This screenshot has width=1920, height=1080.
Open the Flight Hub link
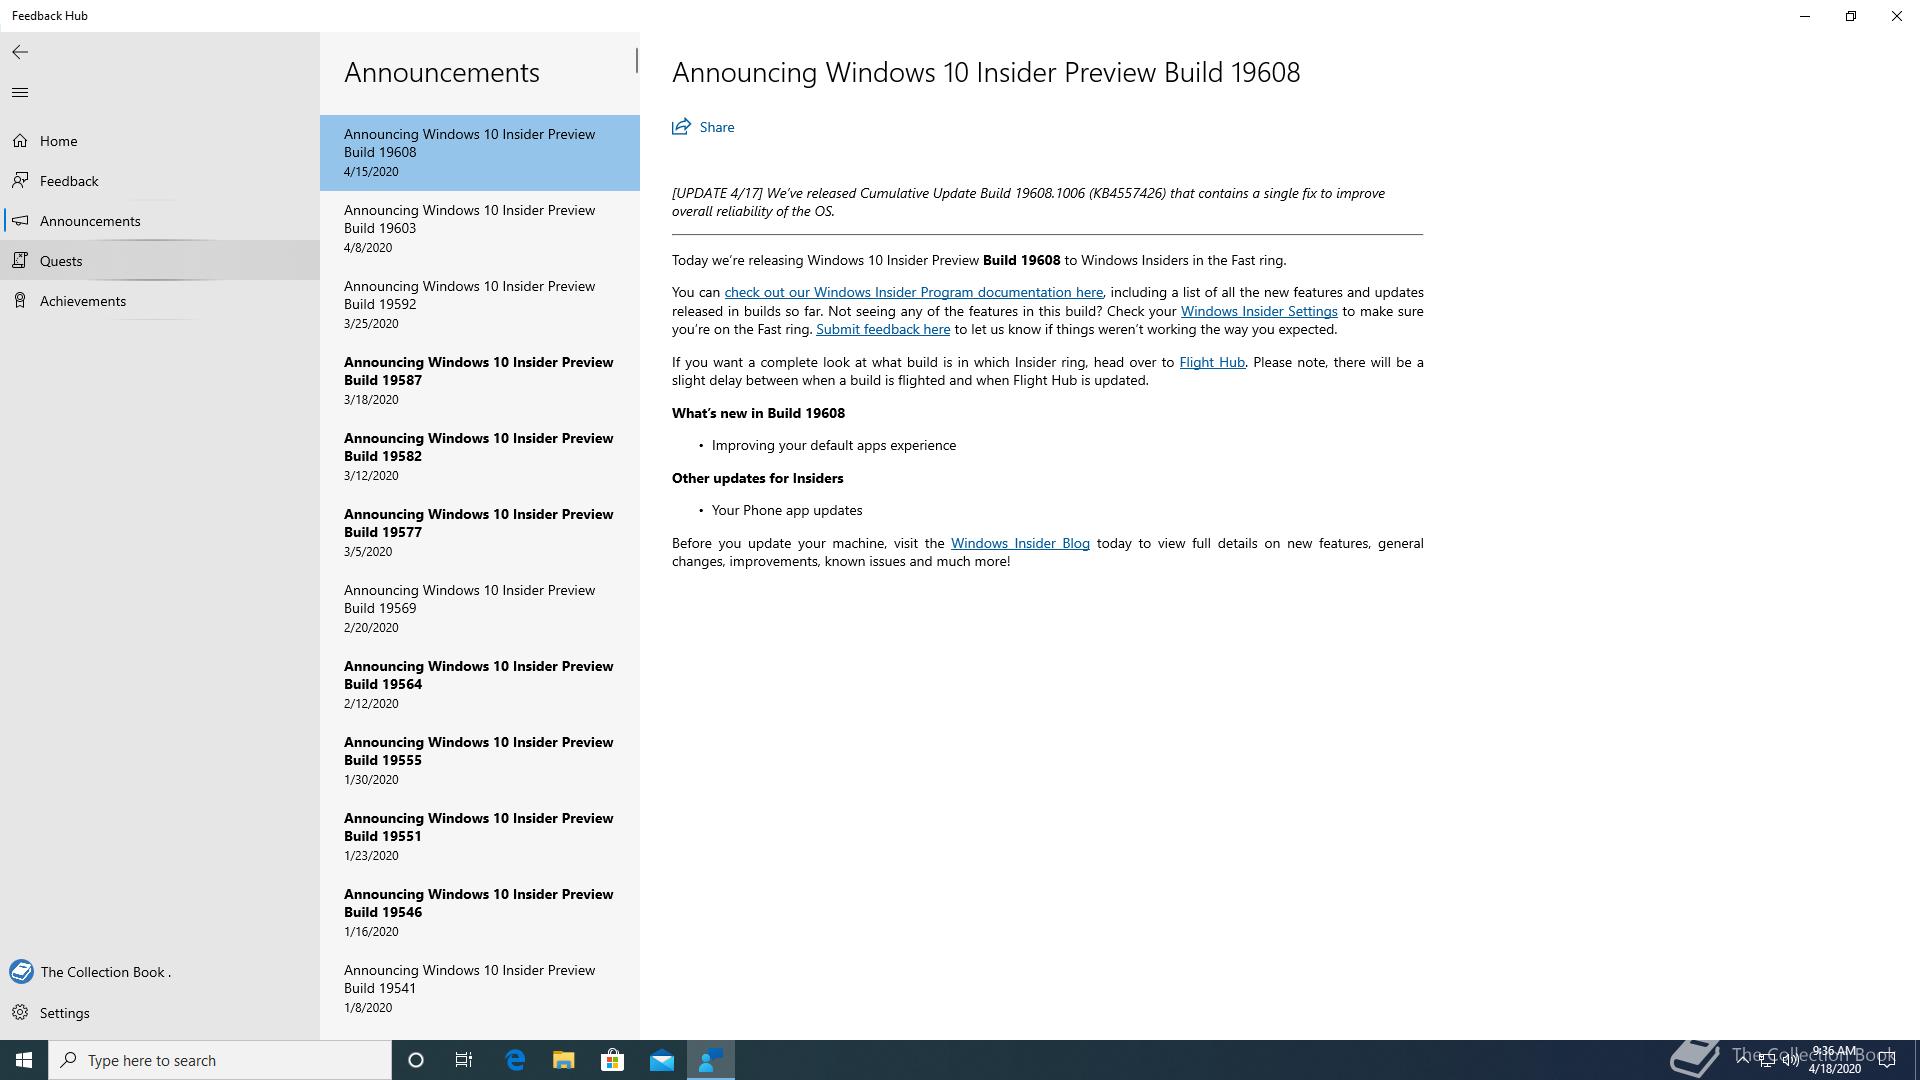click(x=1212, y=362)
